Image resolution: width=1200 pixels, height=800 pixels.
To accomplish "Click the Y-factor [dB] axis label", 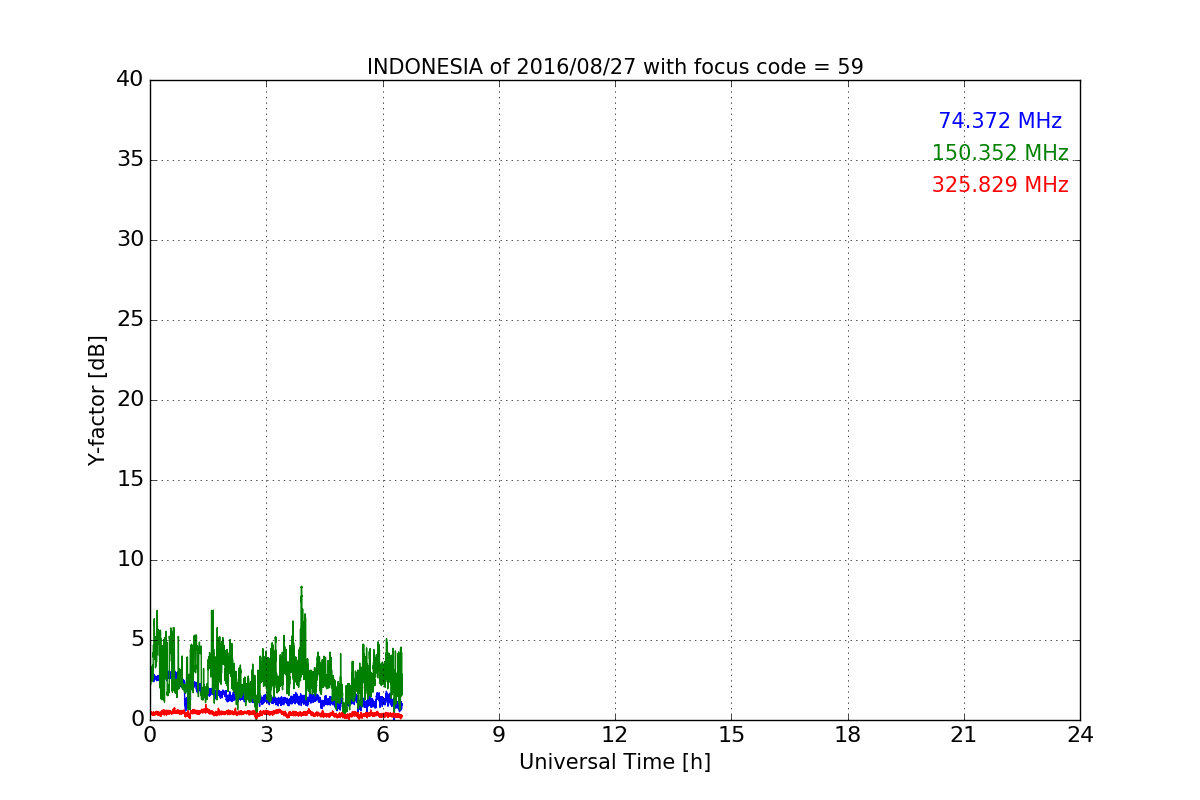I will 97,400.
